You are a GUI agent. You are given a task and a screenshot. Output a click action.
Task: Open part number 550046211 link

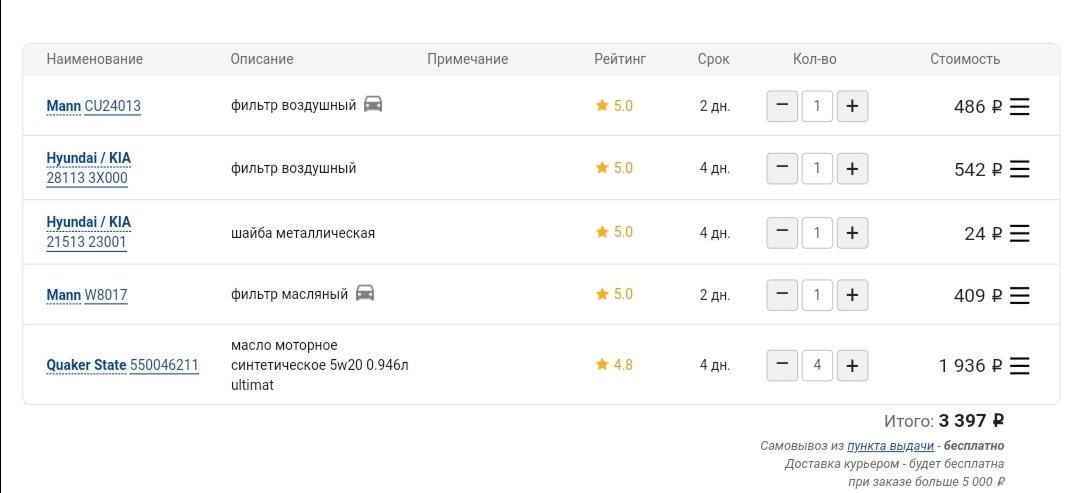pos(164,365)
